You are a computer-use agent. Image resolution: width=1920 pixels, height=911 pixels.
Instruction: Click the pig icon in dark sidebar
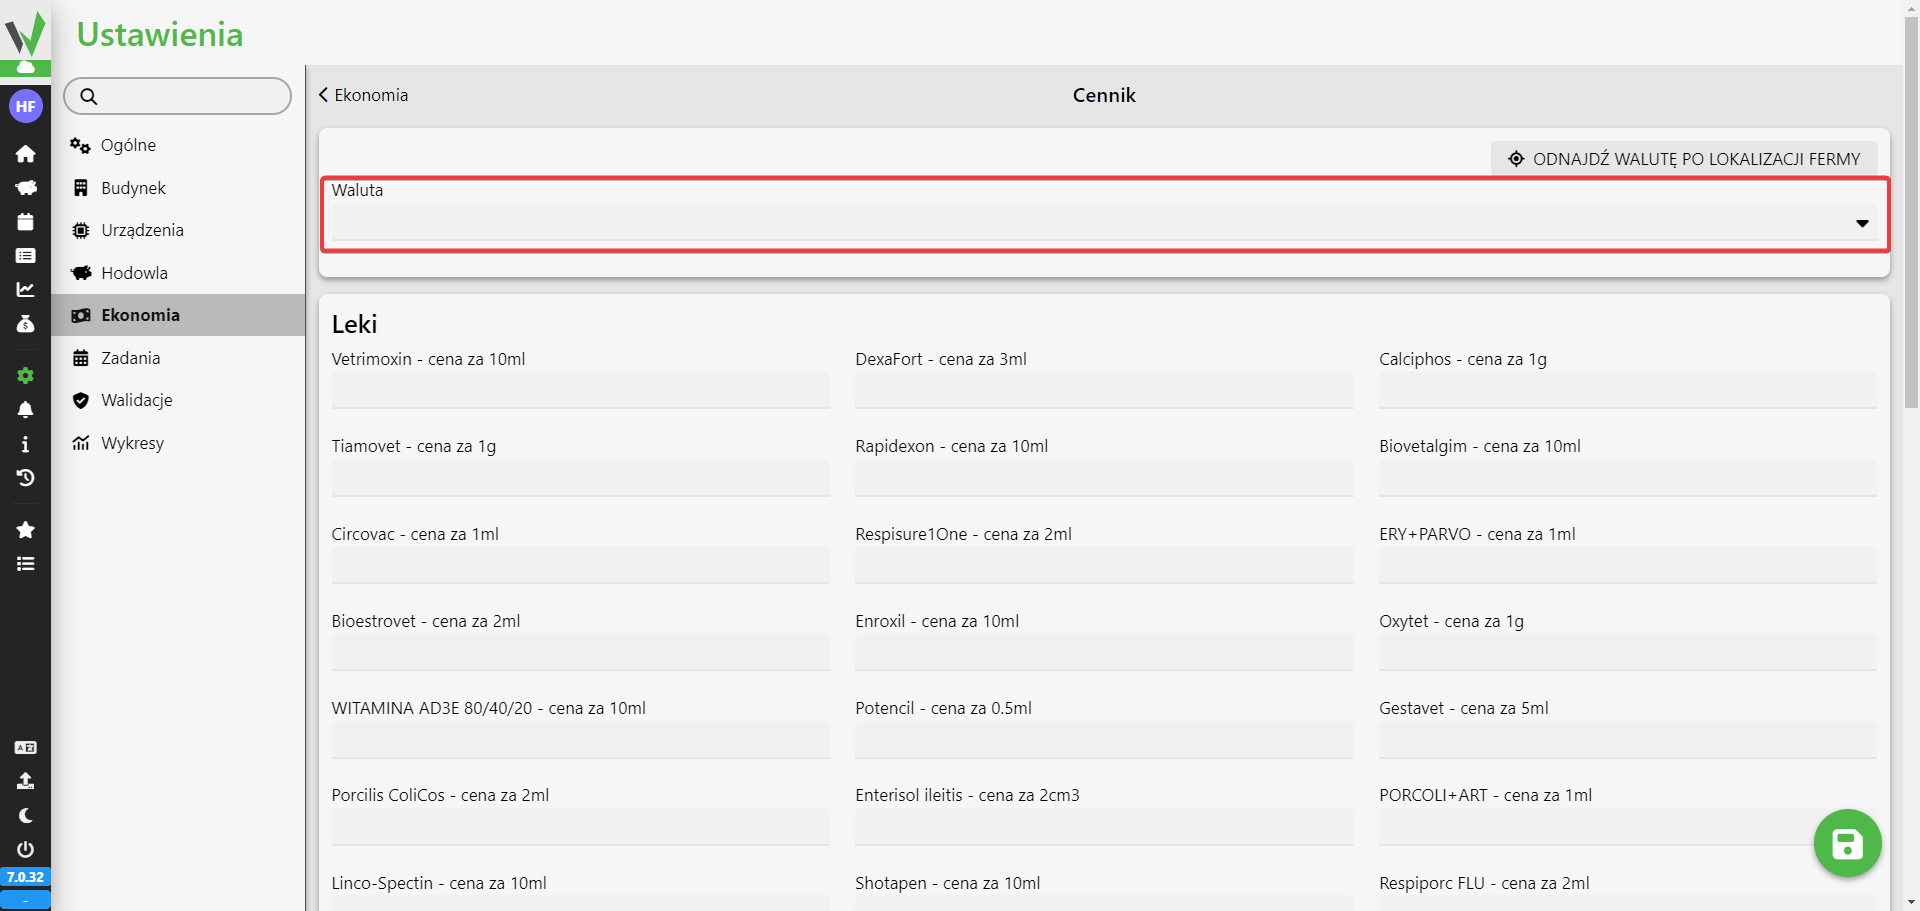pos(25,188)
